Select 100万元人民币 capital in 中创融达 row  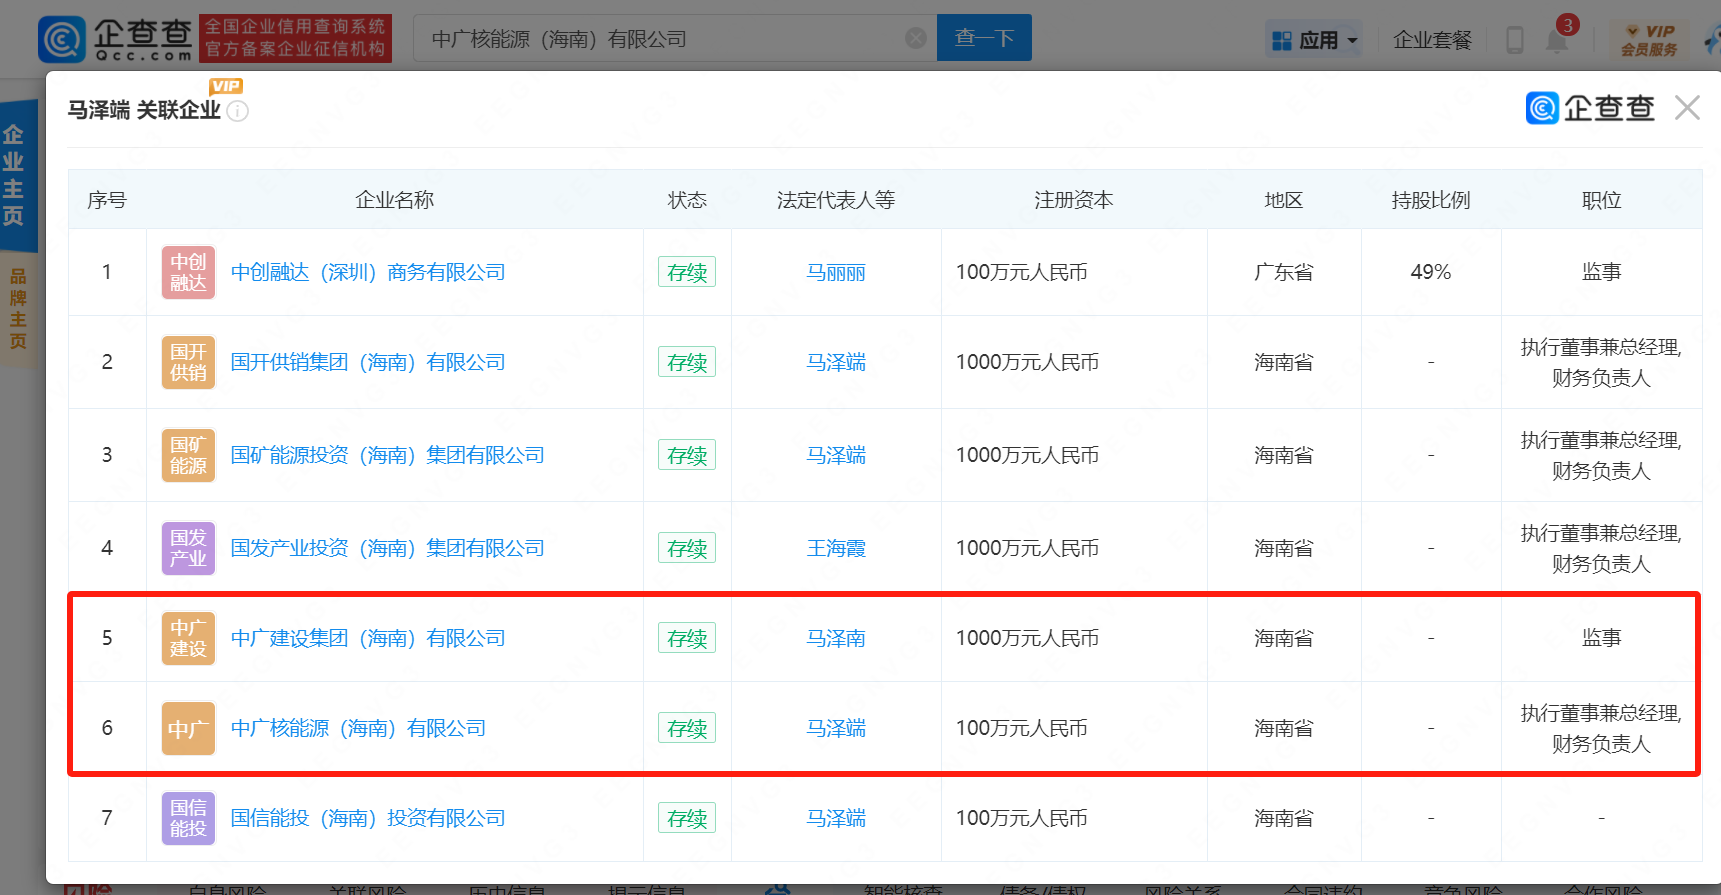click(x=1021, y=272)
